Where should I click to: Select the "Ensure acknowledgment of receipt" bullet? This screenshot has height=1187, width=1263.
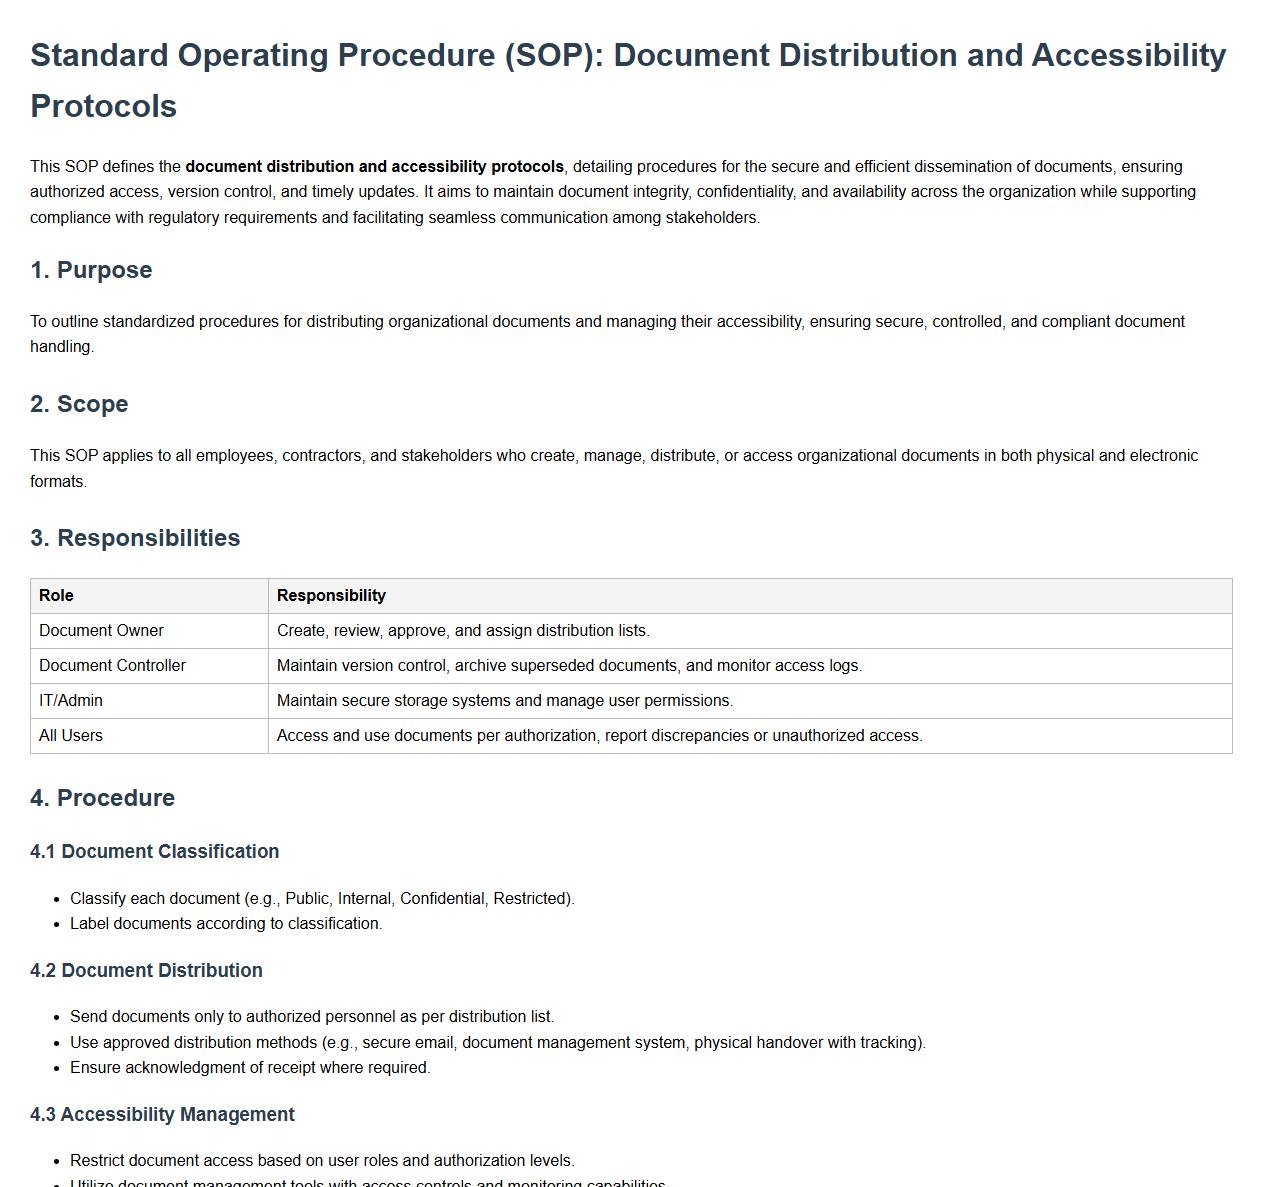(x=250, y=1067)
